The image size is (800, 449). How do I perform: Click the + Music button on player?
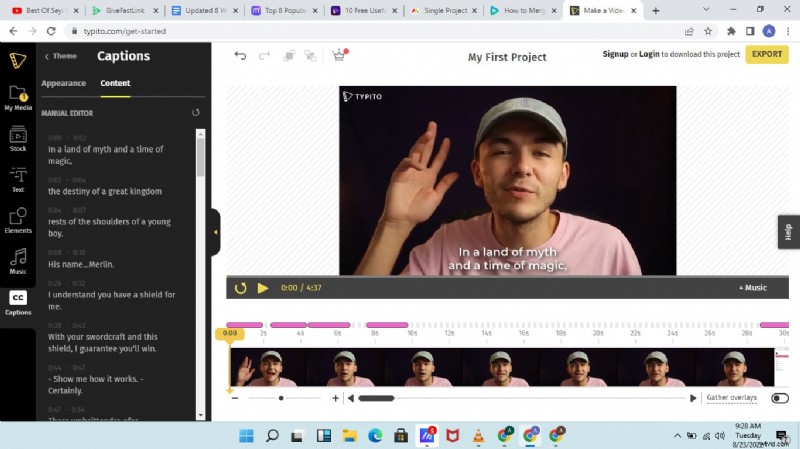point(752,288)
